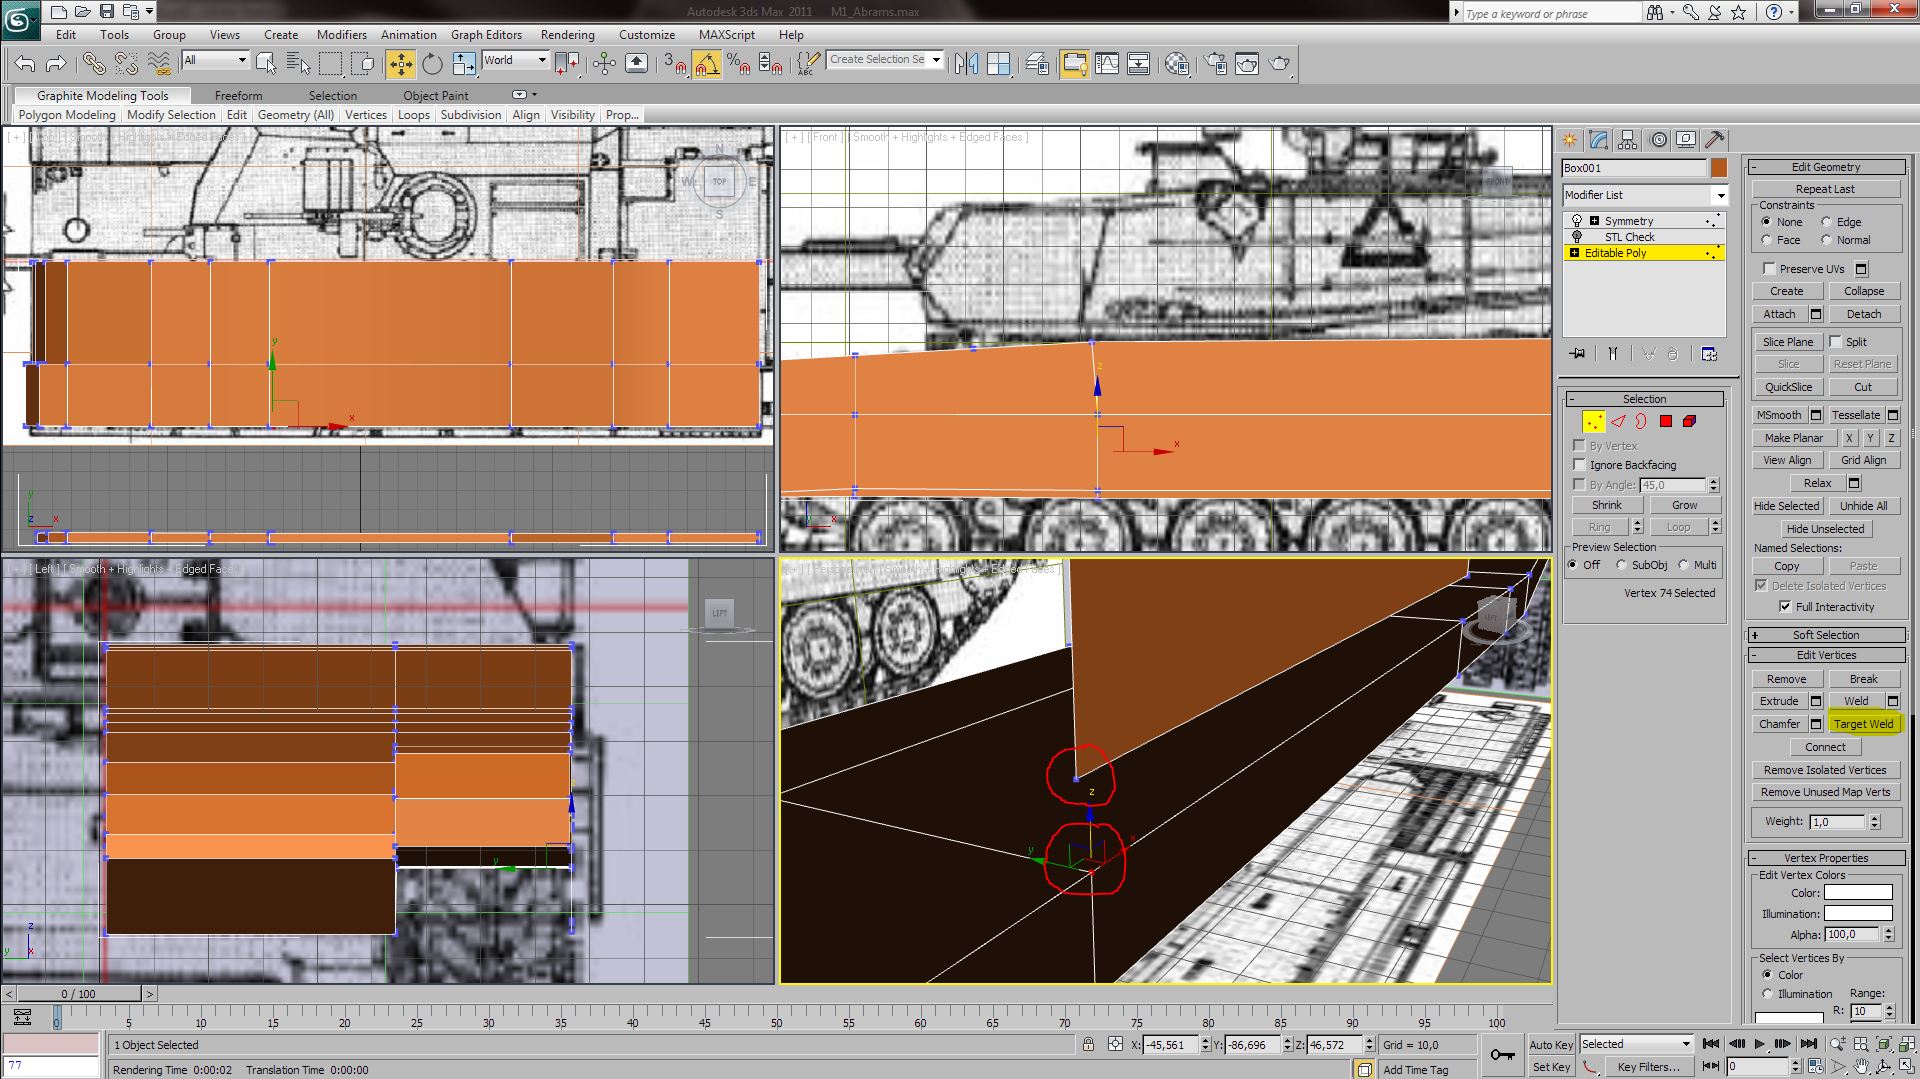1920x1079 pixels.
Task: Open the Hierarchy command panel tab
Action: coord(1628,140)
